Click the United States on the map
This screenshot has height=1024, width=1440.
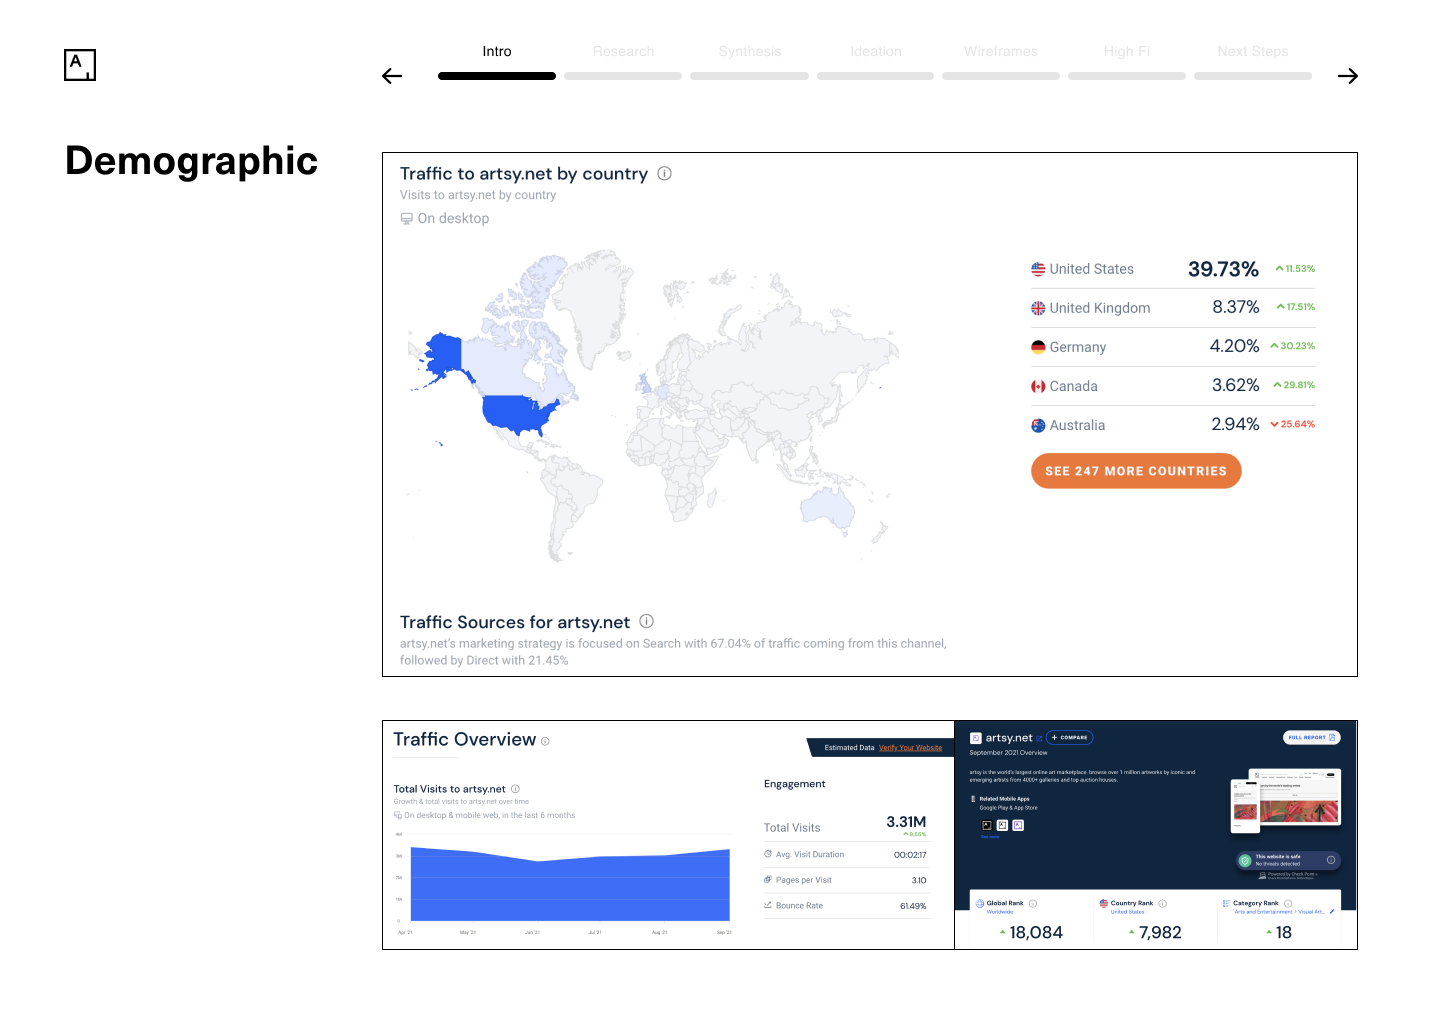pyautogui.click(x=520, y=413)
